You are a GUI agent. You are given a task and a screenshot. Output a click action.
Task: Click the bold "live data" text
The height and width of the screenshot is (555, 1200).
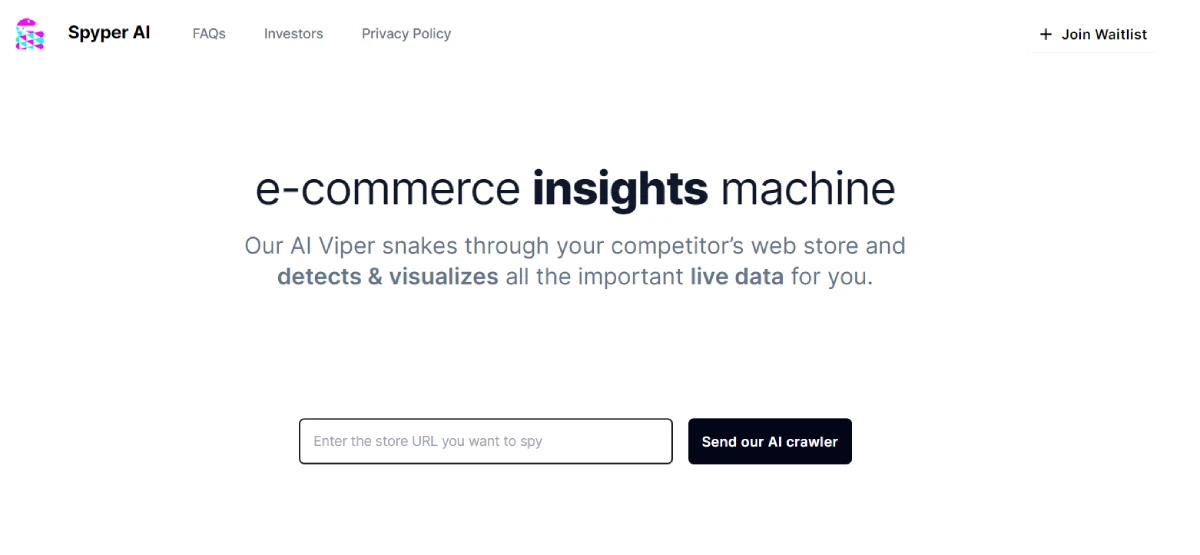(x=737, y=276)
